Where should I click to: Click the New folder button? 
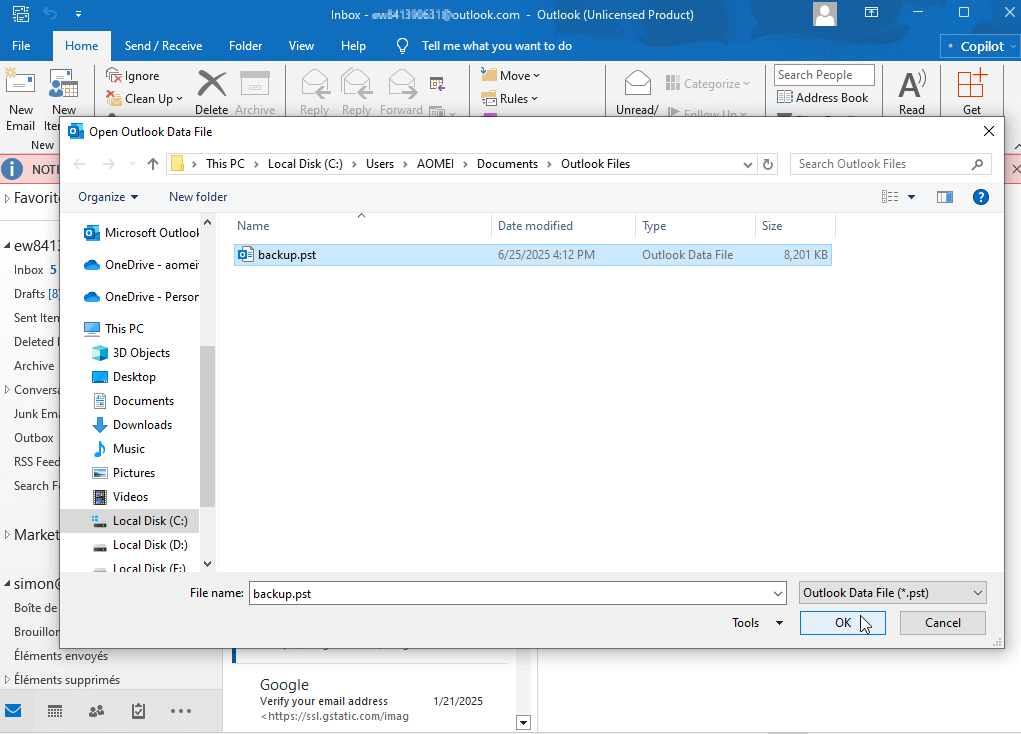198,197
